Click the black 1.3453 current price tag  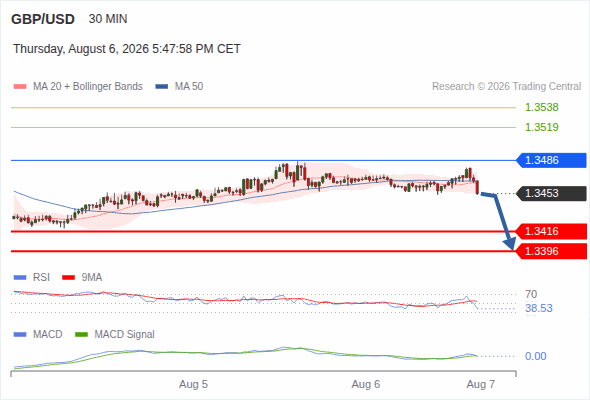tap(551, 193)
